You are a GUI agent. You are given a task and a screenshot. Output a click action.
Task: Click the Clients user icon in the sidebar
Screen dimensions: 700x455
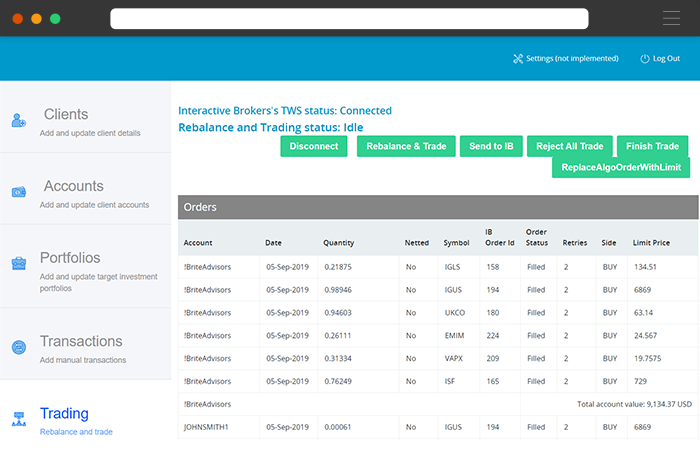[x=19, y=121]
